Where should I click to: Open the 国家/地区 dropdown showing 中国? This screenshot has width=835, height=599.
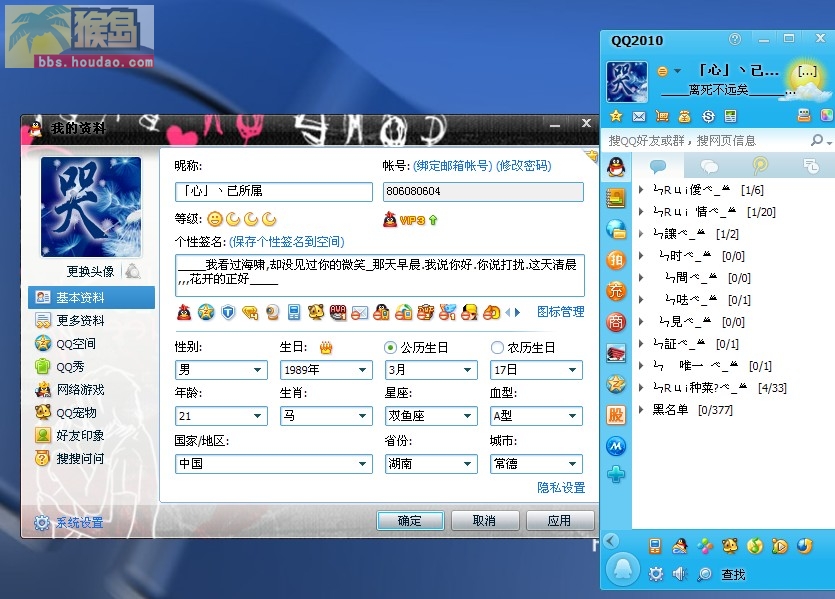274,464
